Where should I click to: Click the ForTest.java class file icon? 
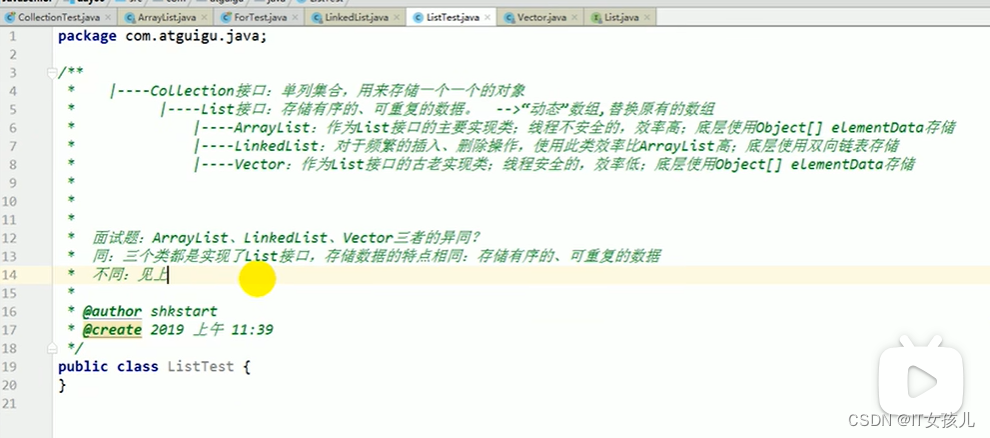coord(226,18)
